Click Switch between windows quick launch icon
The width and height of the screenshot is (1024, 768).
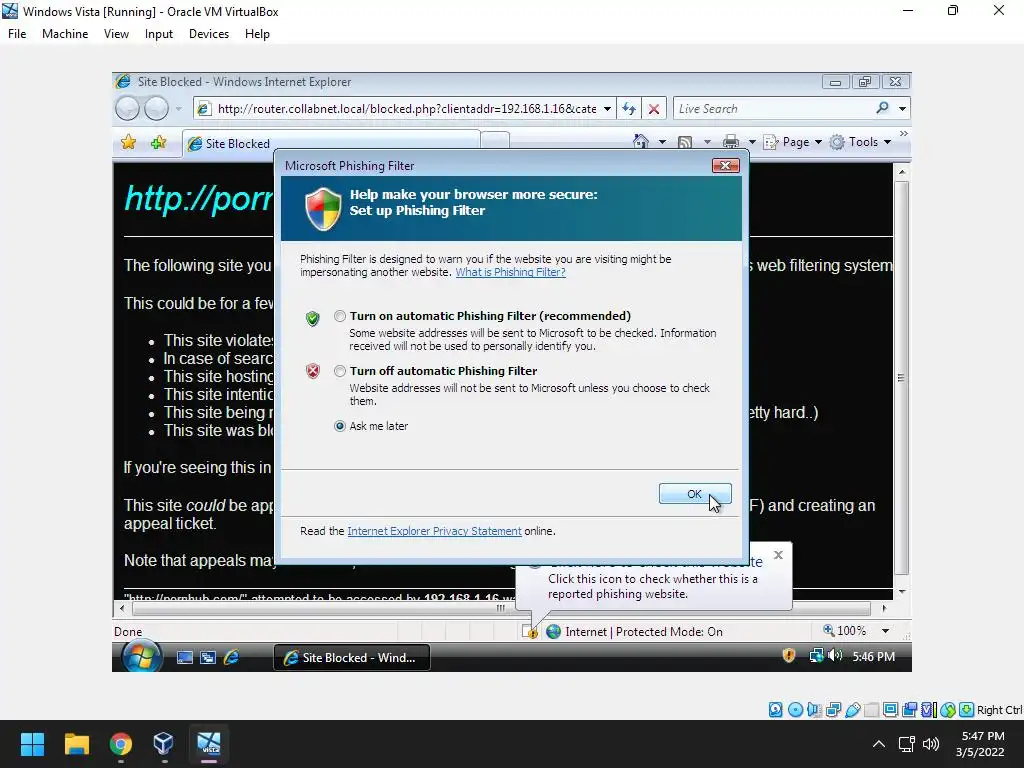click(x=208, y=658)
